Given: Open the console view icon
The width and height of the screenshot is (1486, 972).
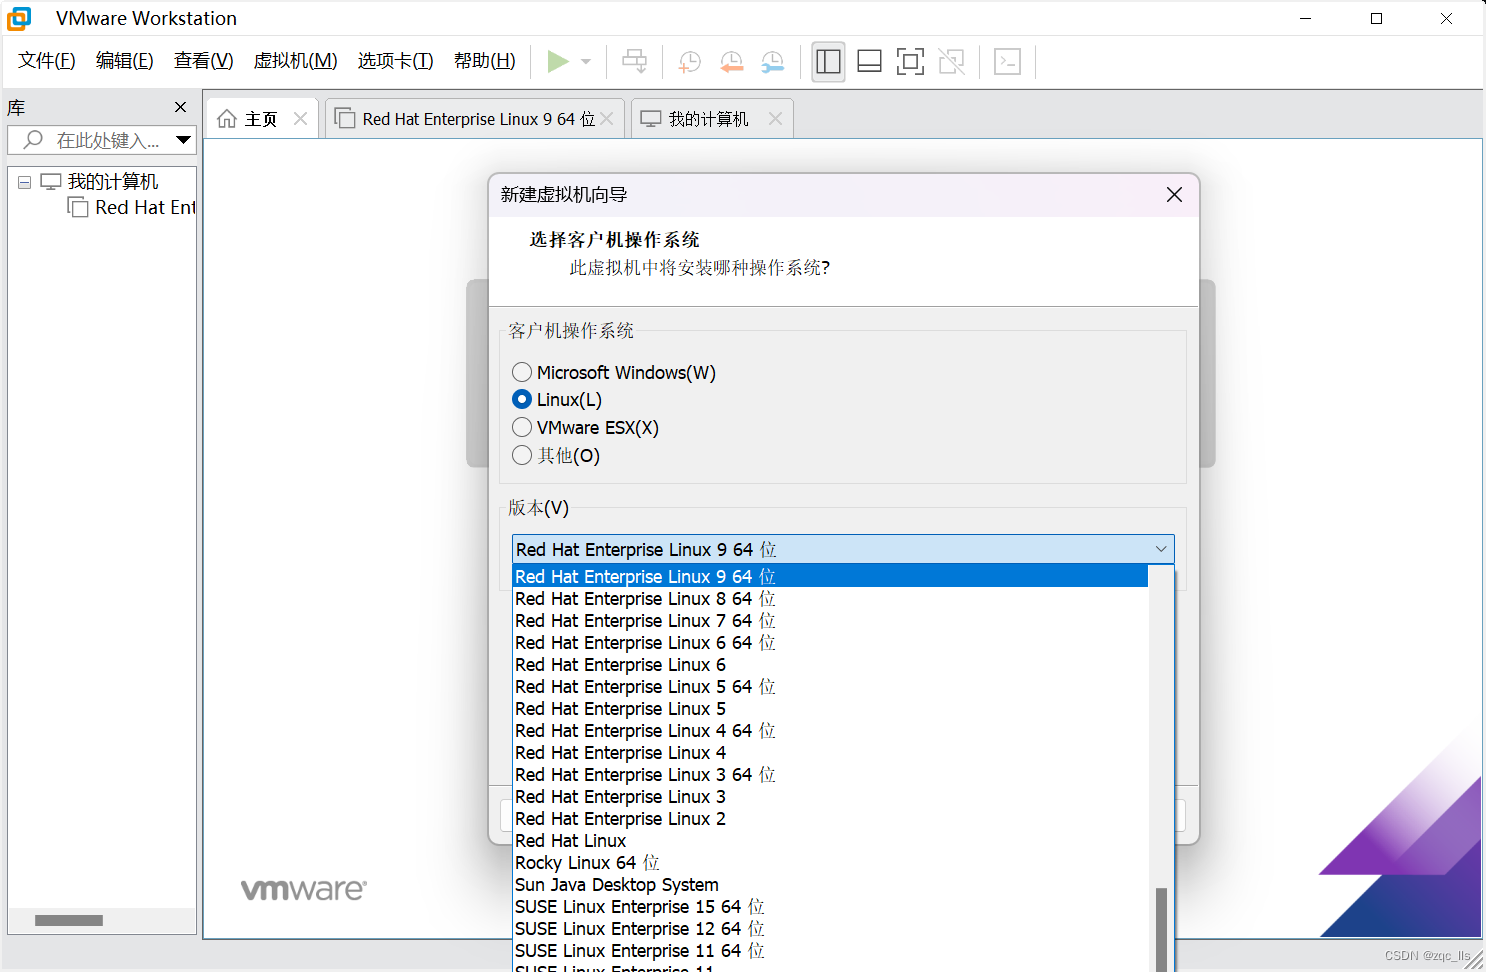Looking at the screenshot, I should click(1007, 62).
